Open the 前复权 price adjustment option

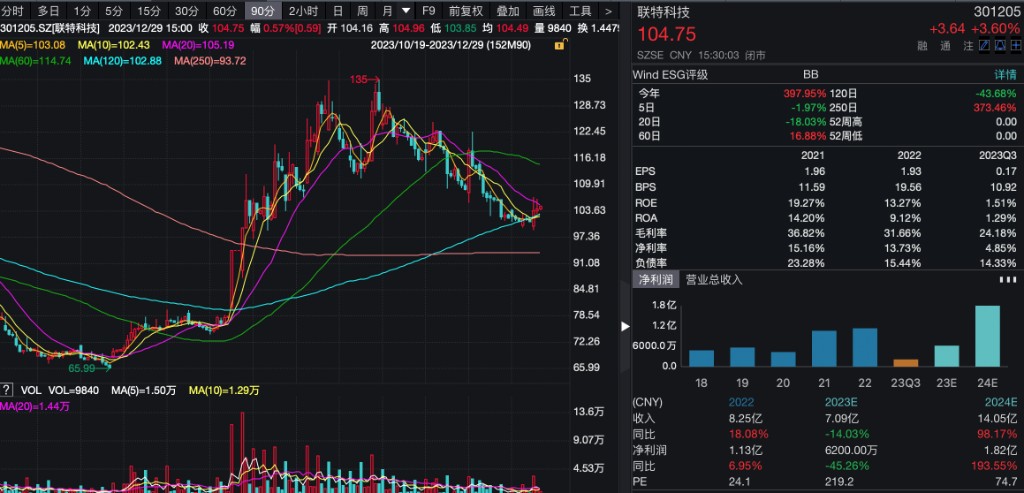point(465,10)
